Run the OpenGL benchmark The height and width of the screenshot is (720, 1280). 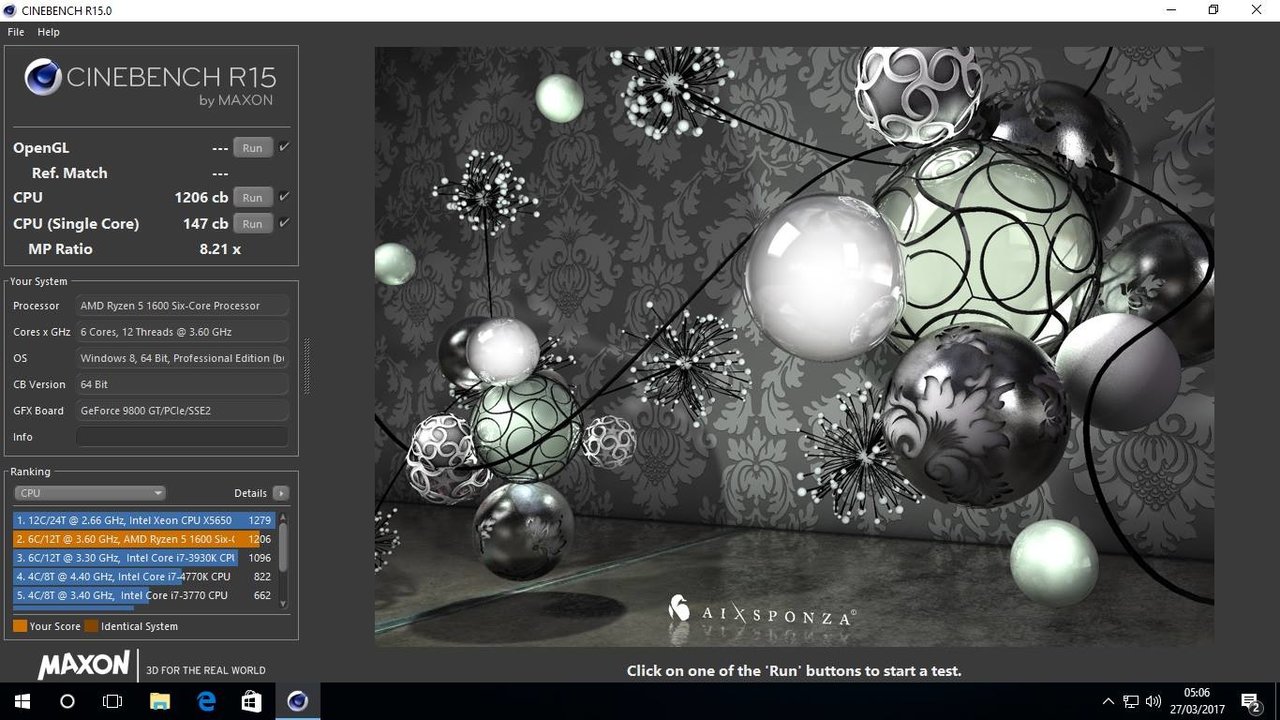point(252,148)
